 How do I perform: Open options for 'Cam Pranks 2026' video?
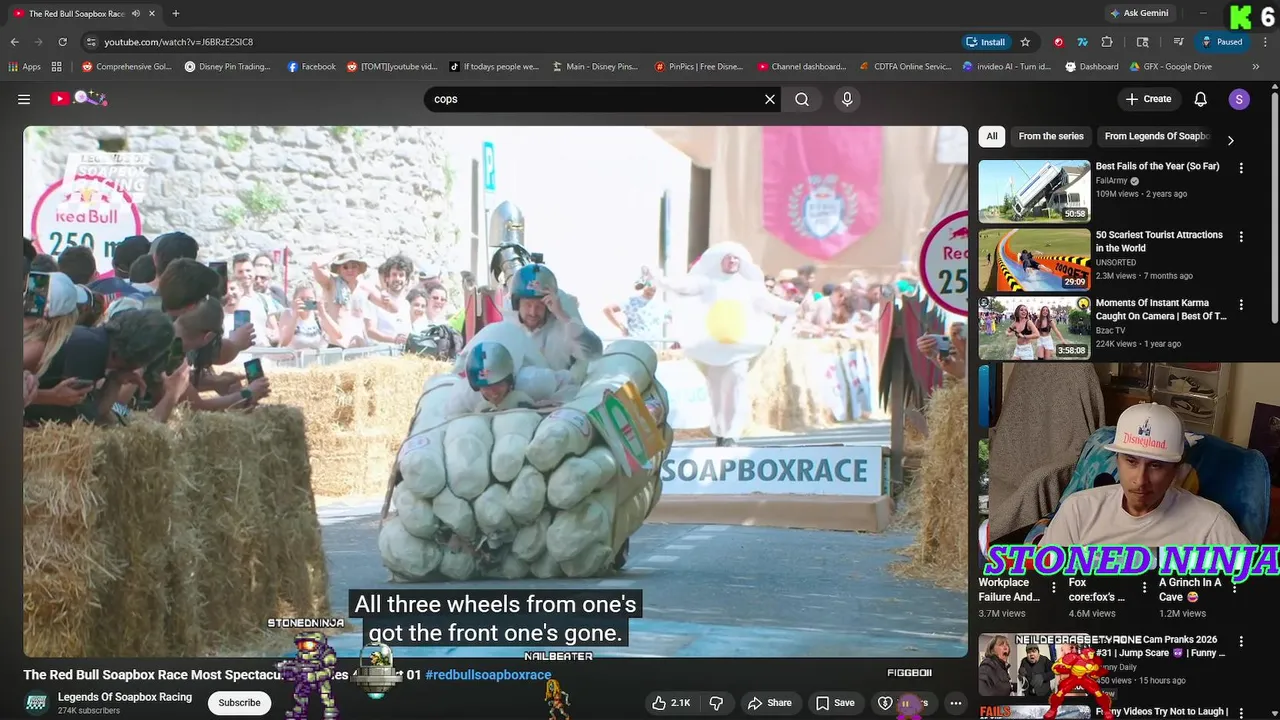tap(1241, 641)
